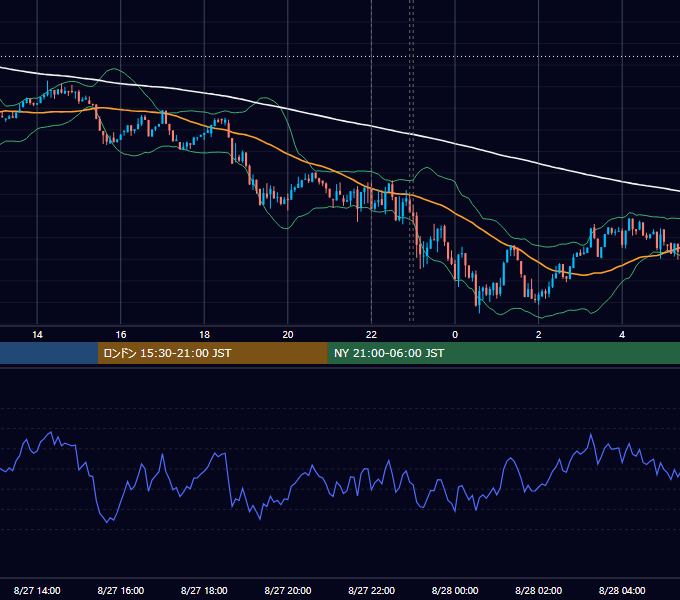
Task: Click the '0' hour label on upper axis
Action: coord(455,335)
